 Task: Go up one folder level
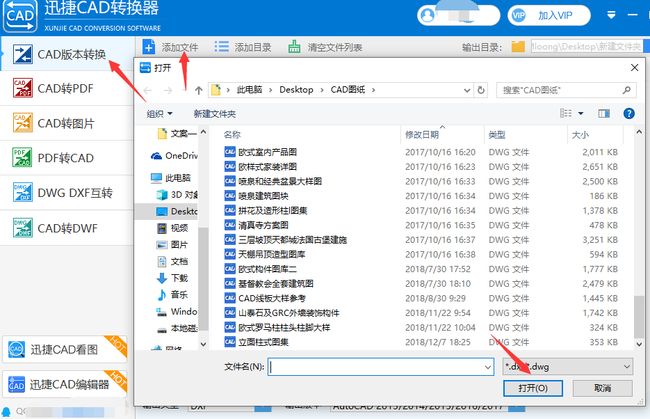[x=199, y=90]
